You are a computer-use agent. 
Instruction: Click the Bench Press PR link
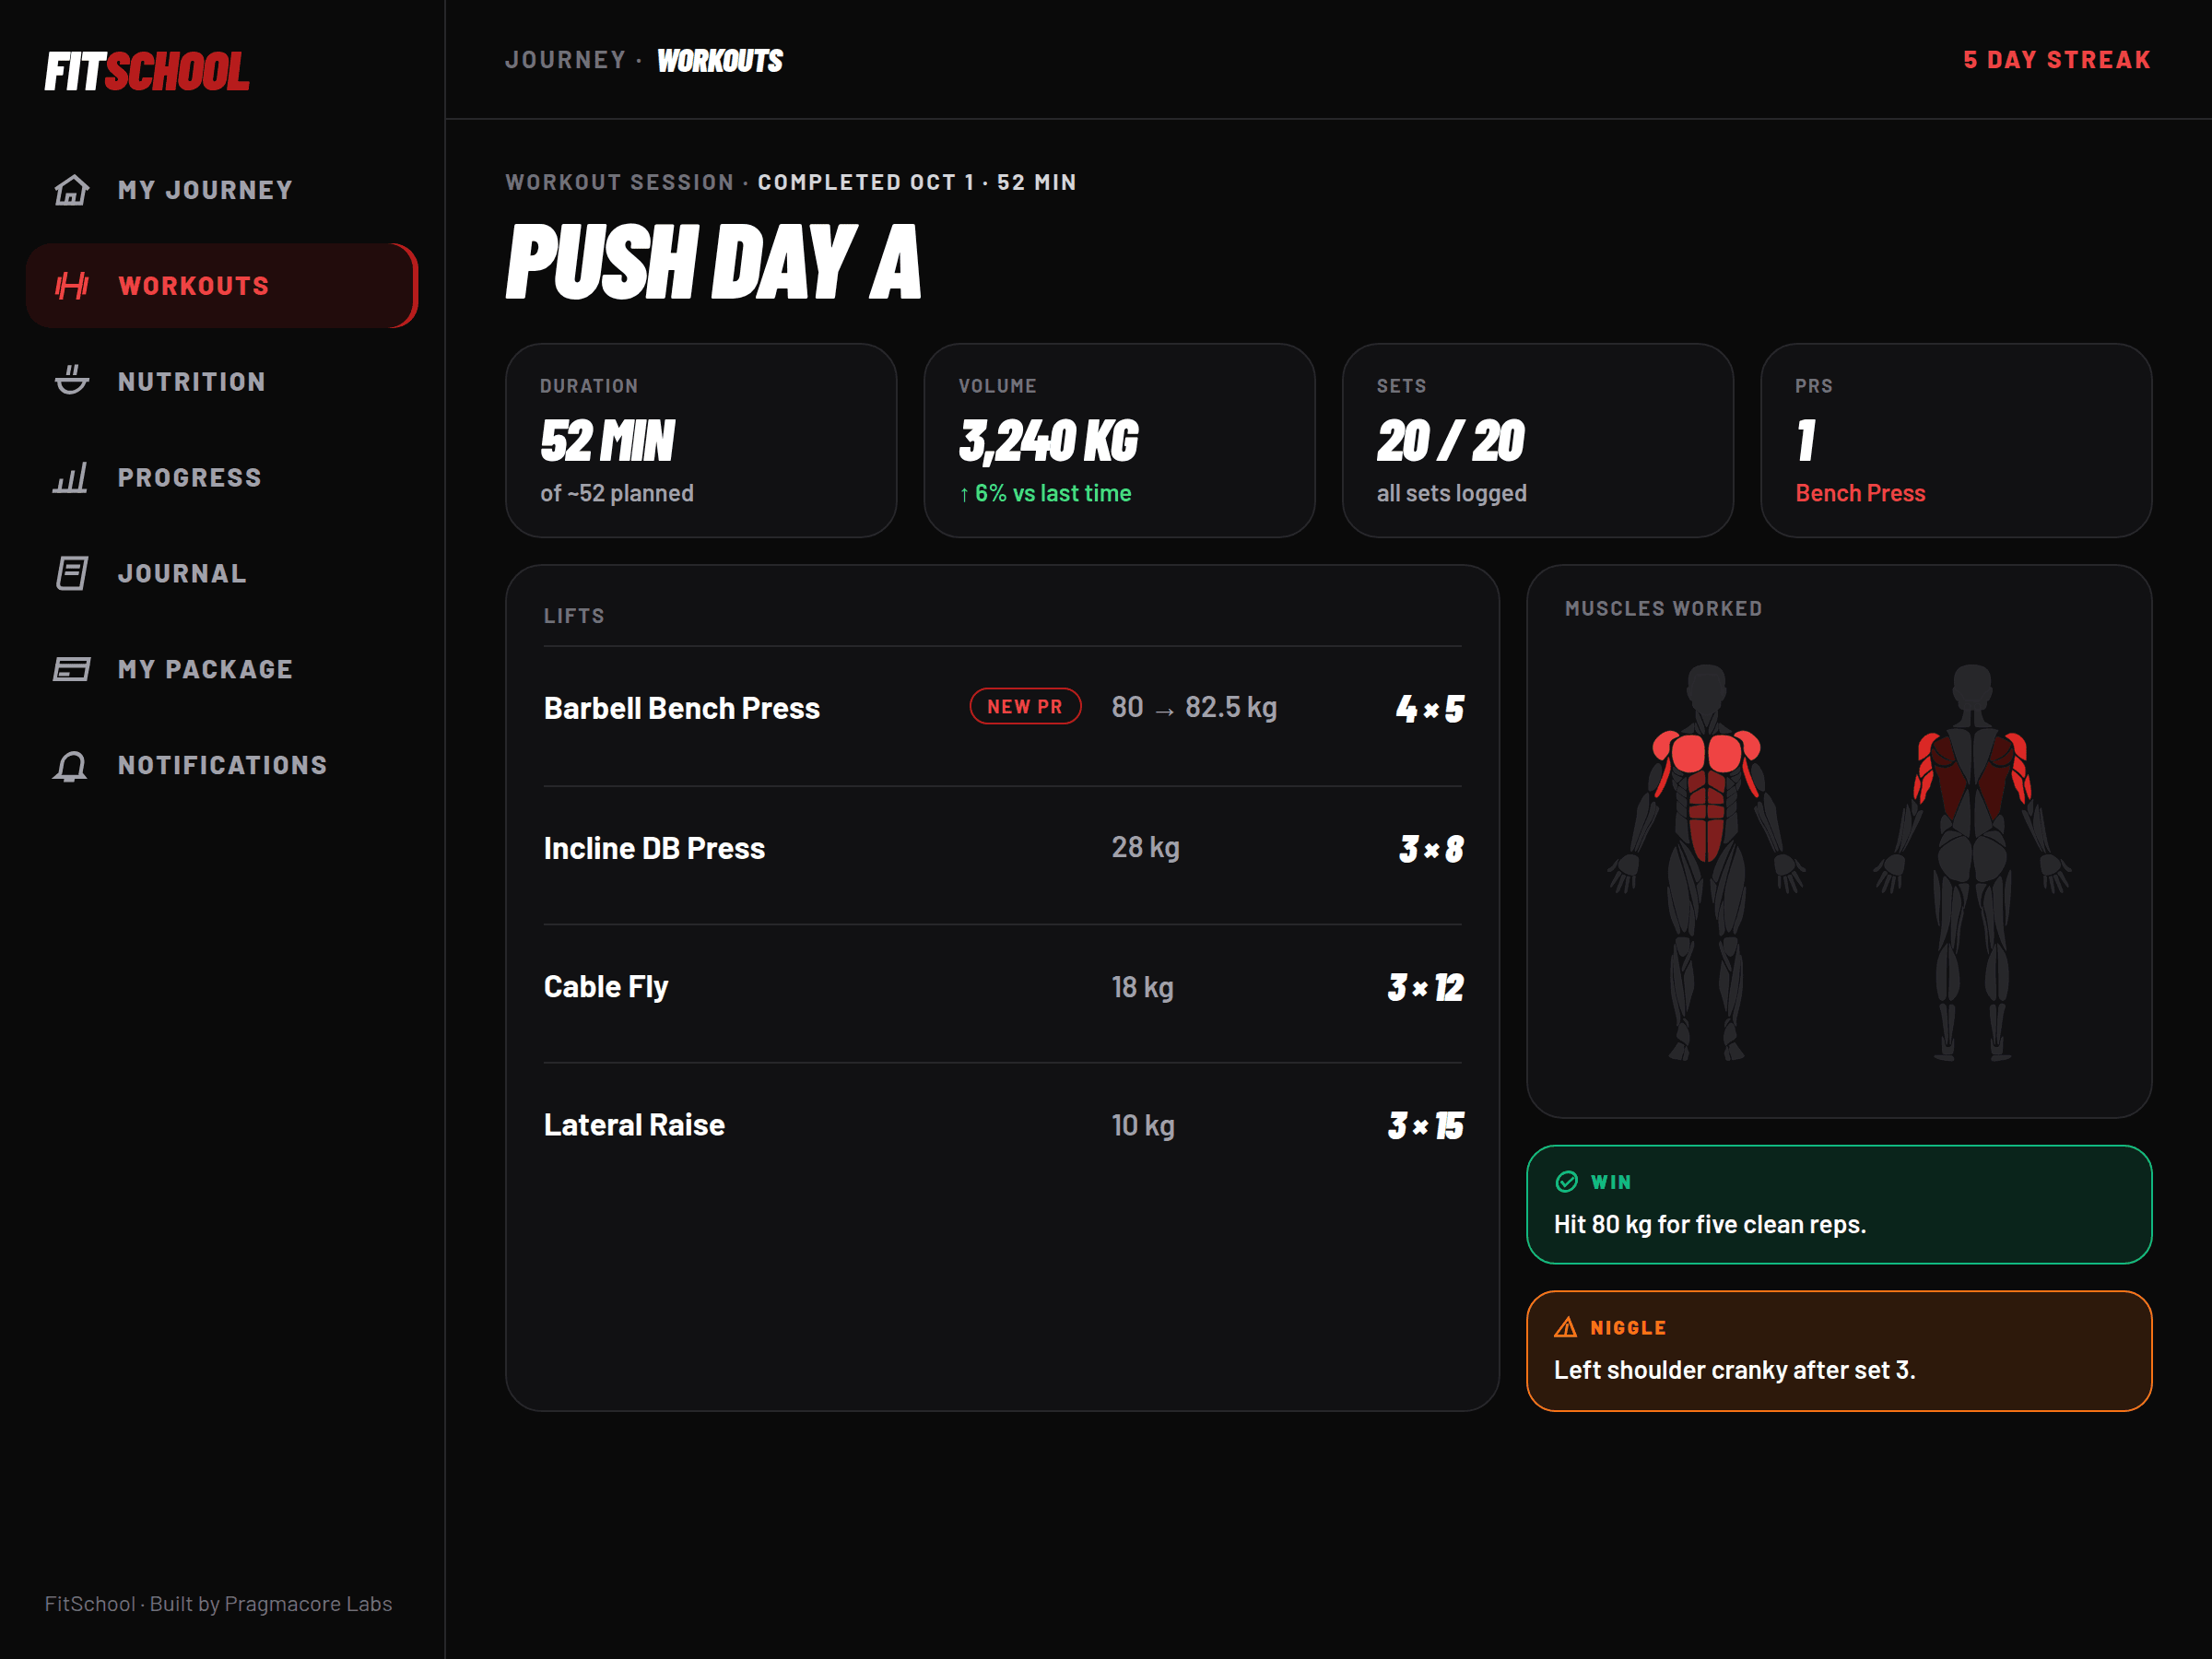pos(1860,493)
